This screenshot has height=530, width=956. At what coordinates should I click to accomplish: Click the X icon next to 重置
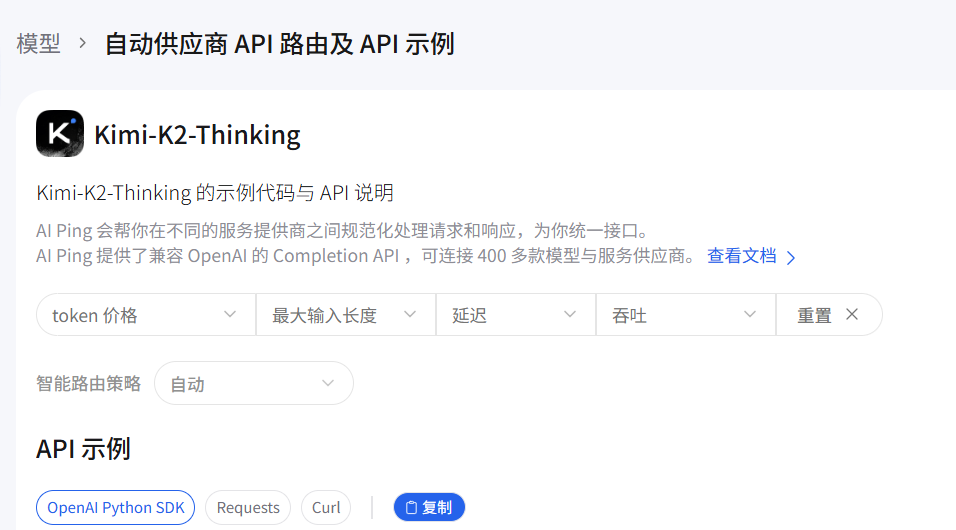pyautogui.click(x=852, y=314)
